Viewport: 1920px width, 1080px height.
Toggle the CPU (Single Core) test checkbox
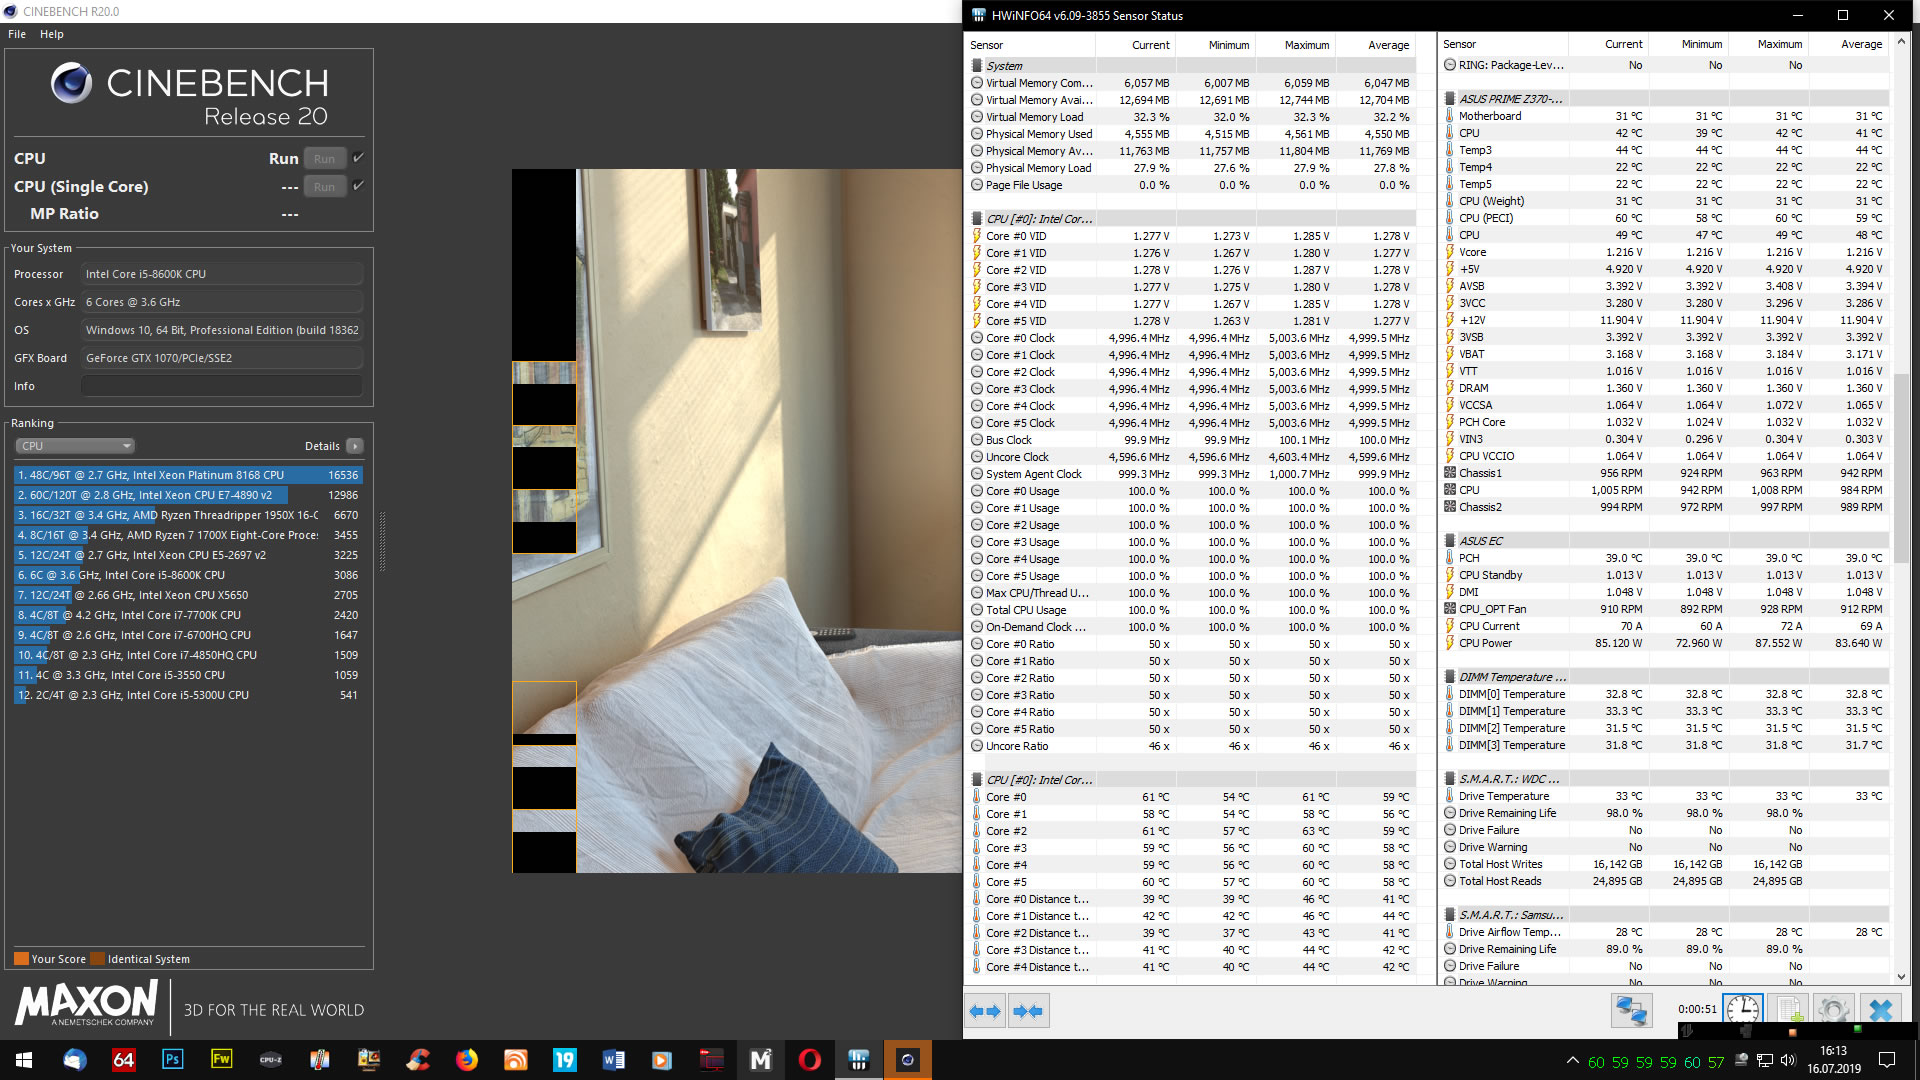pos(358,186)
